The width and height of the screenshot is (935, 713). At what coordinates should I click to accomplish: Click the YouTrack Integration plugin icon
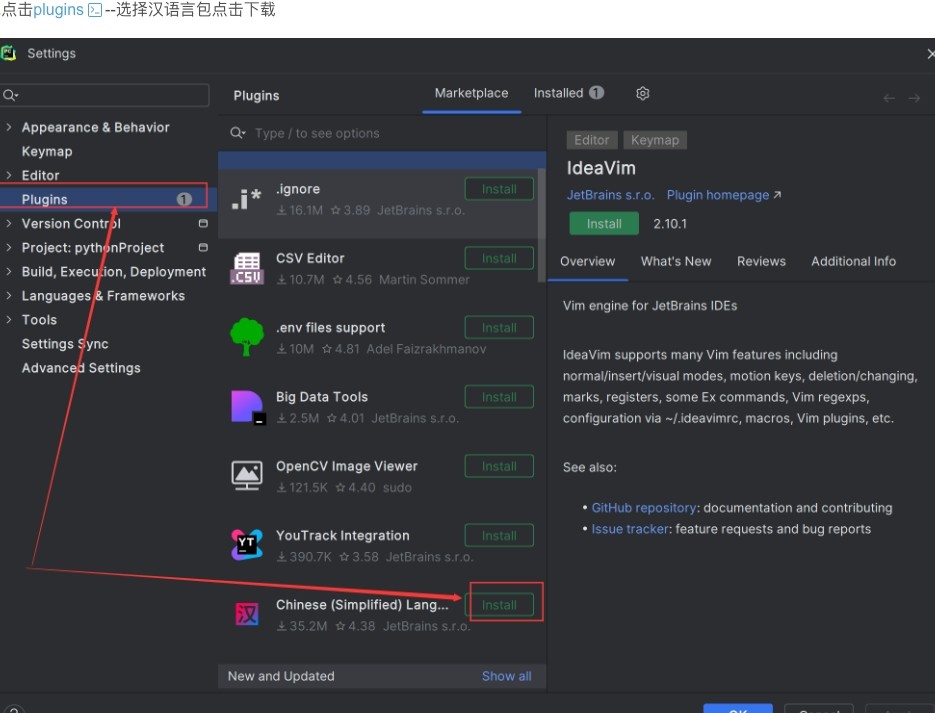click(x=246, y=545)
